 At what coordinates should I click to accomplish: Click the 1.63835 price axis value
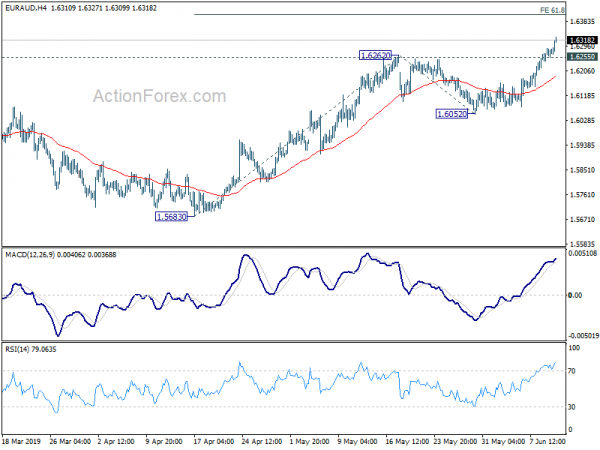(582, 21)
